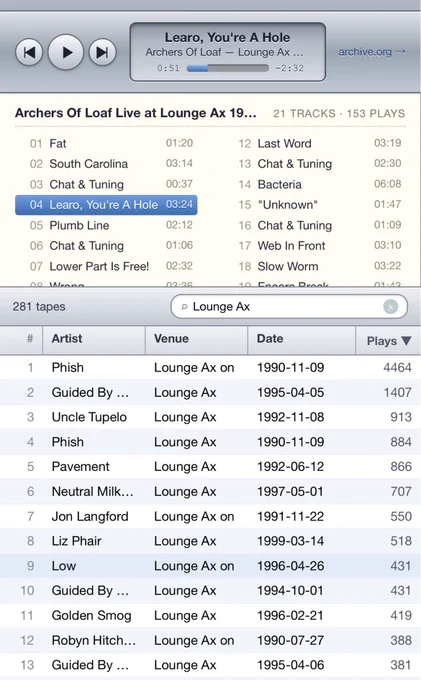Skip to previous track button
Viewport: 421px width, 680px height.
(x=29, y=52)
